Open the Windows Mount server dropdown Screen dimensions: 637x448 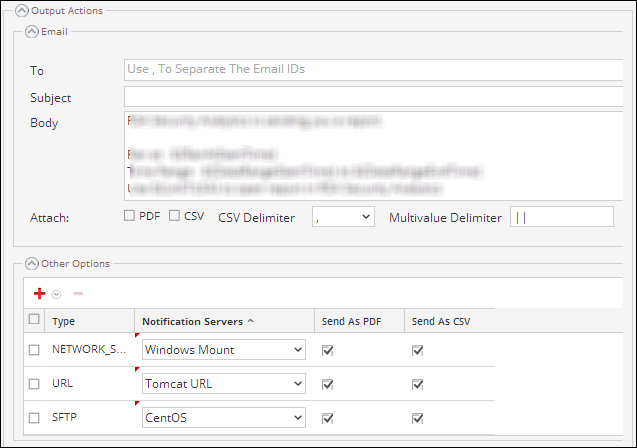click(224, 350)
